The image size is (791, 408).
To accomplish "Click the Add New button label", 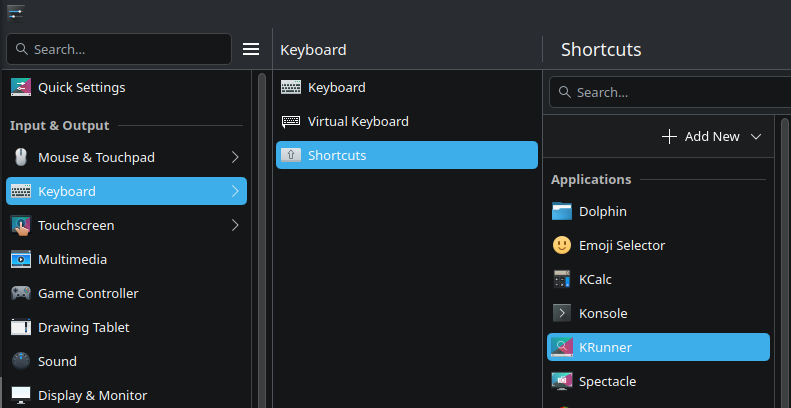I will click(x=712, y=136).
